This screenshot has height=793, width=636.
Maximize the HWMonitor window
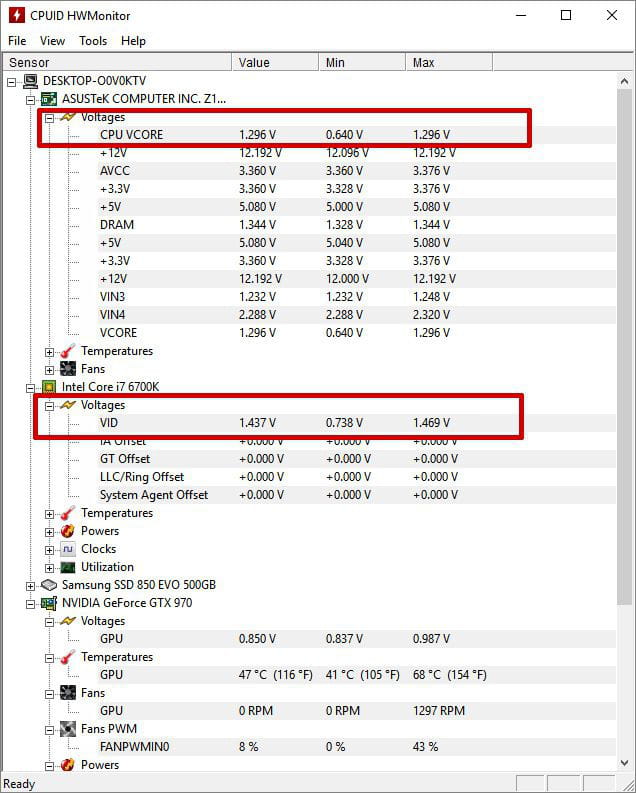pyautogui.click(x=566, y=15)
